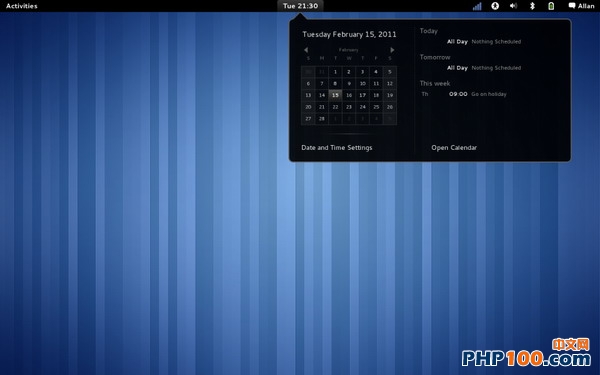Screen dimensions: 600x375
Task: Select calendar day 18
Action: click(376, 95)
